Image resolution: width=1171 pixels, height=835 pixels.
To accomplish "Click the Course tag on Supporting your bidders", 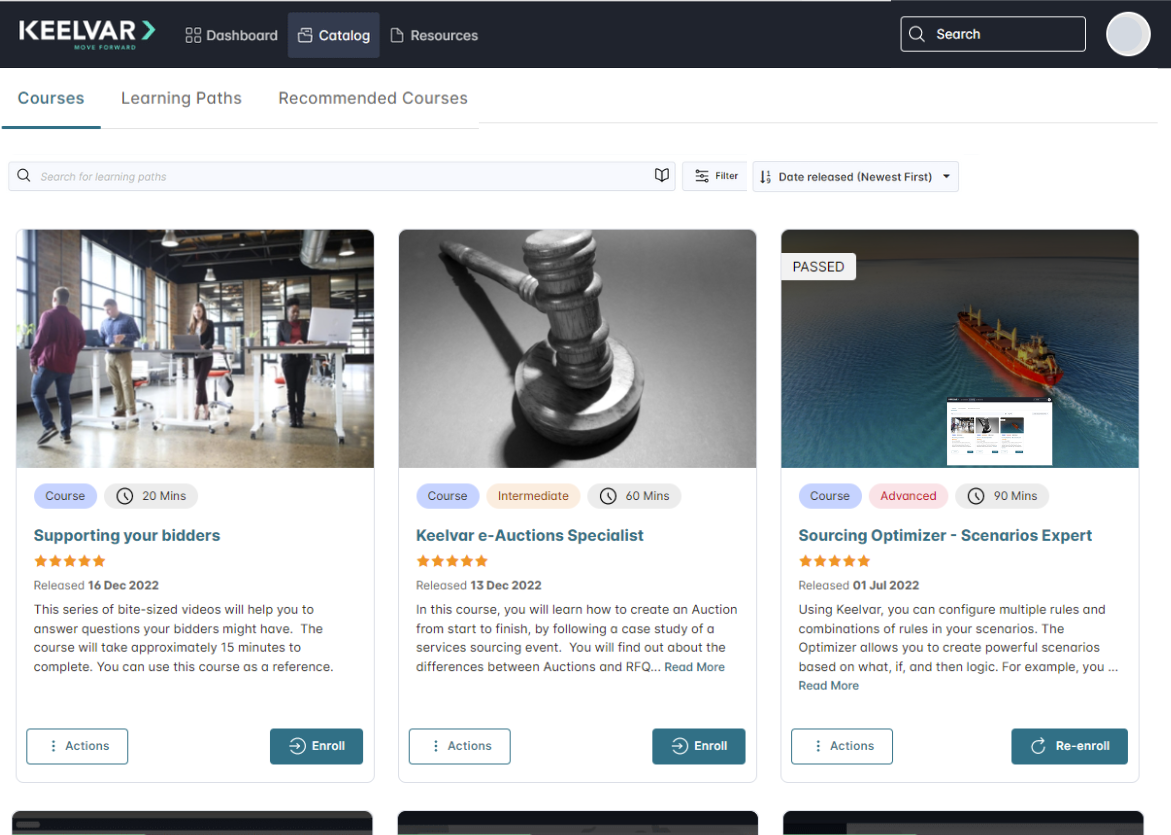I will 65,496.
